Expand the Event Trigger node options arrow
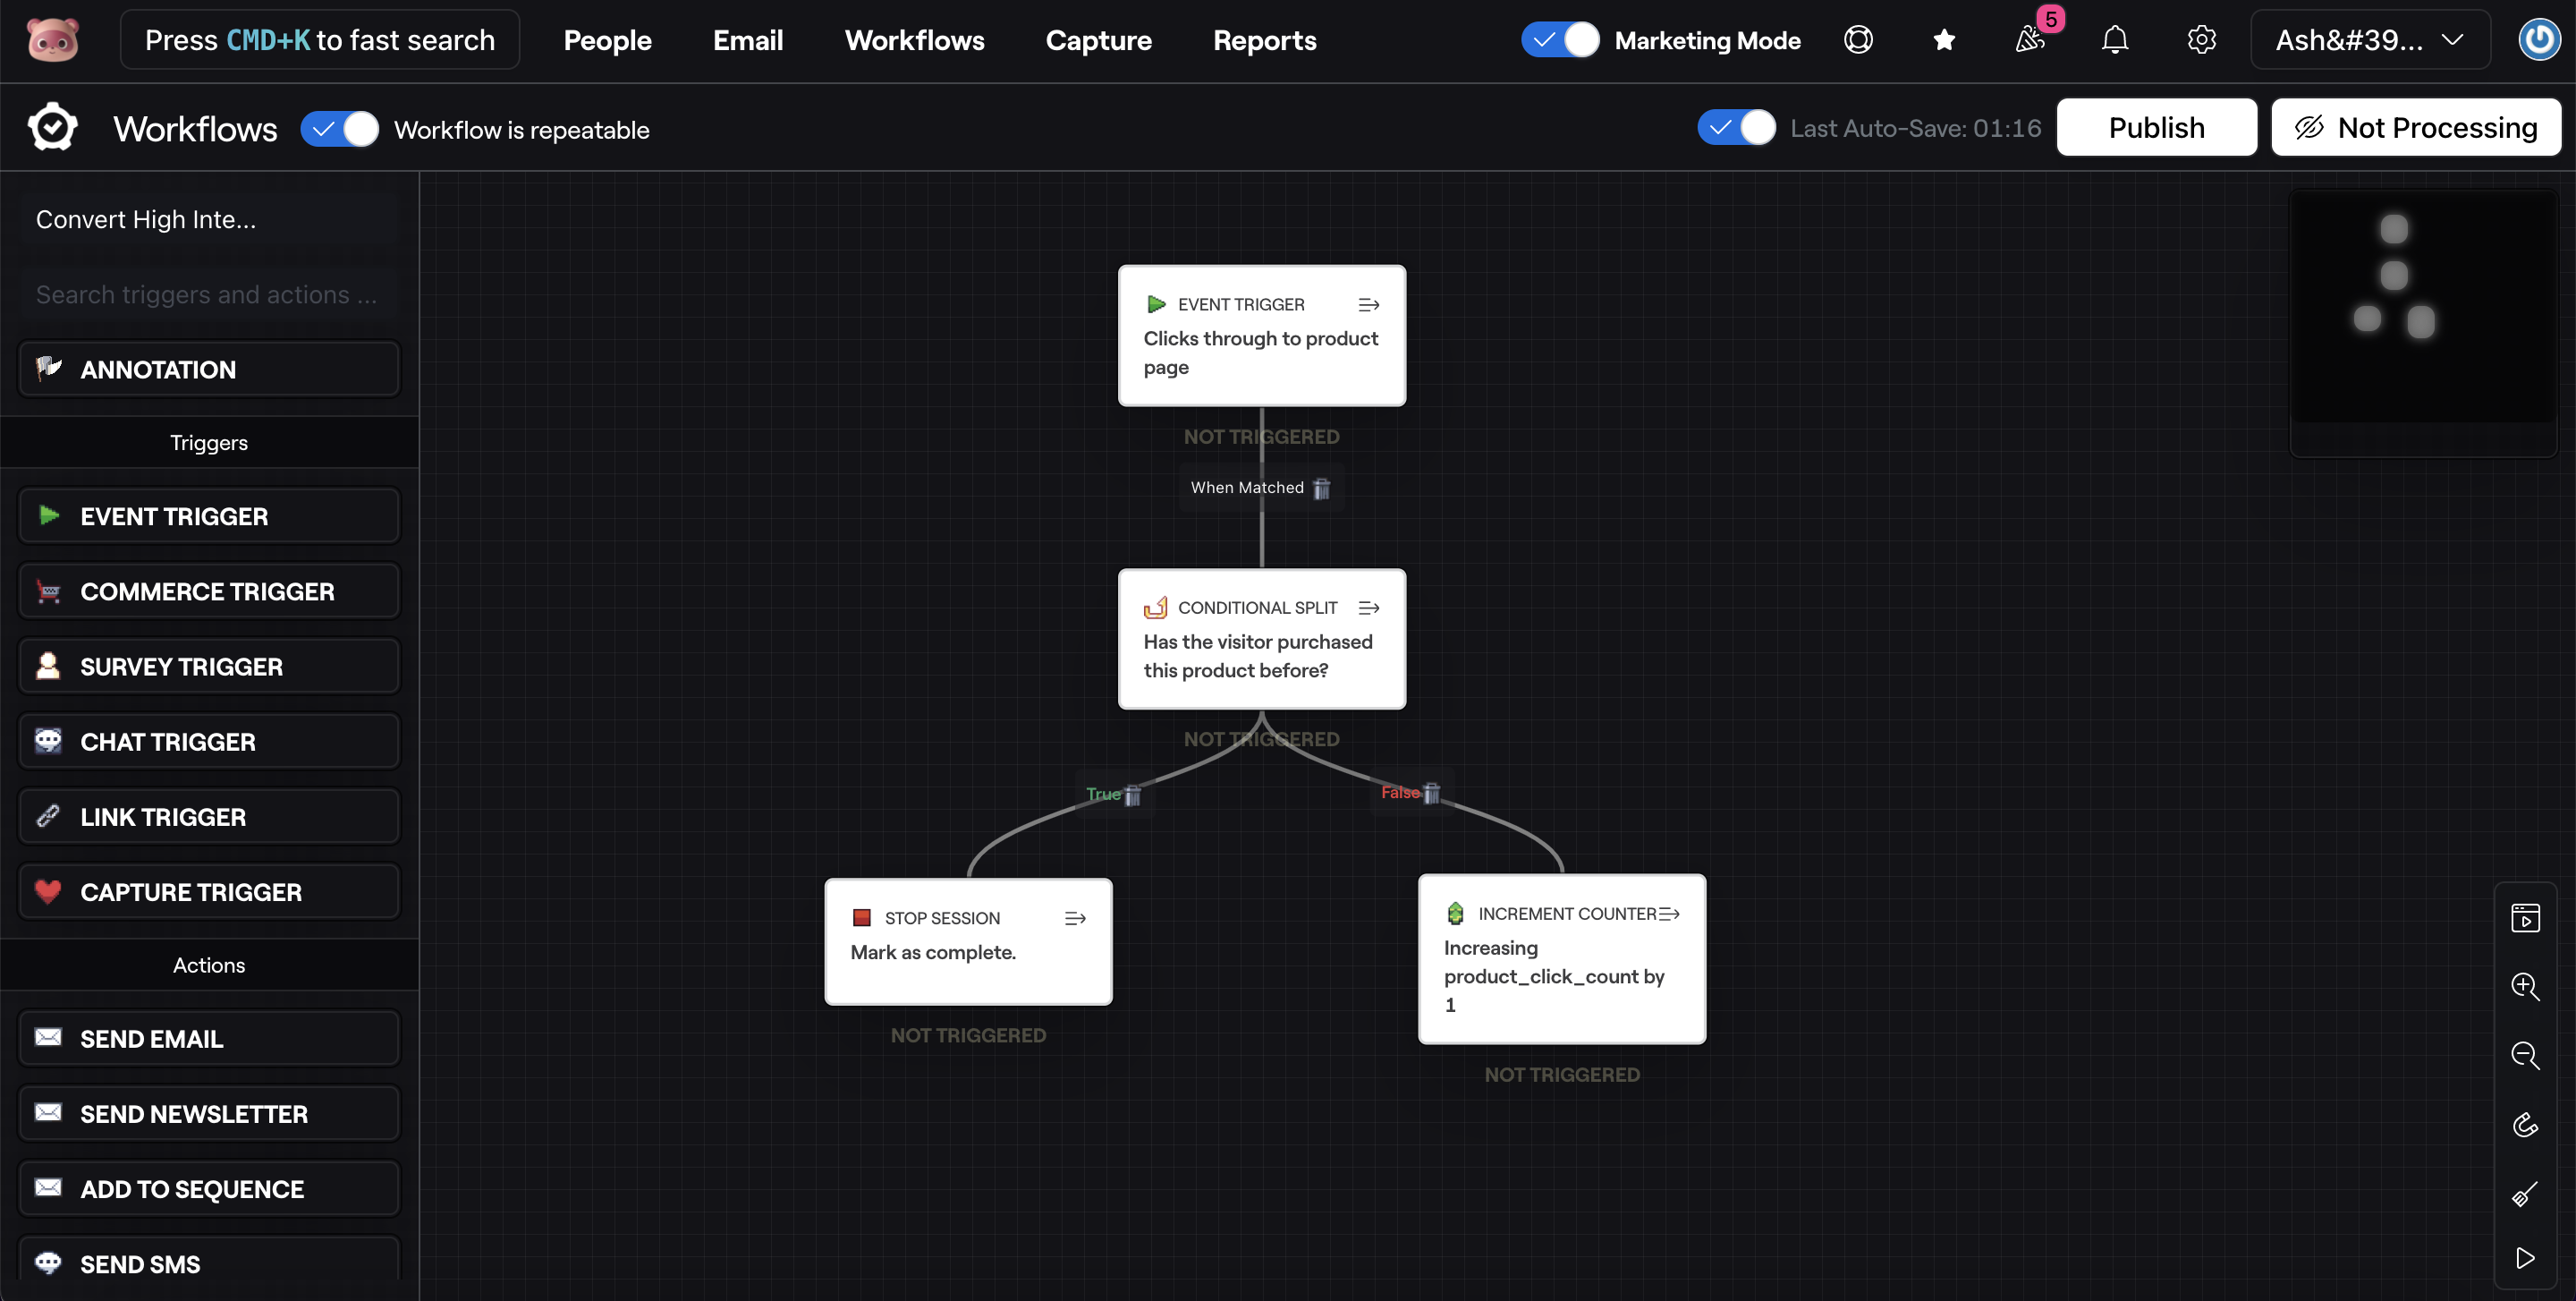The width and height of the screenshot is (2576, 1301). pos(1368,305)
